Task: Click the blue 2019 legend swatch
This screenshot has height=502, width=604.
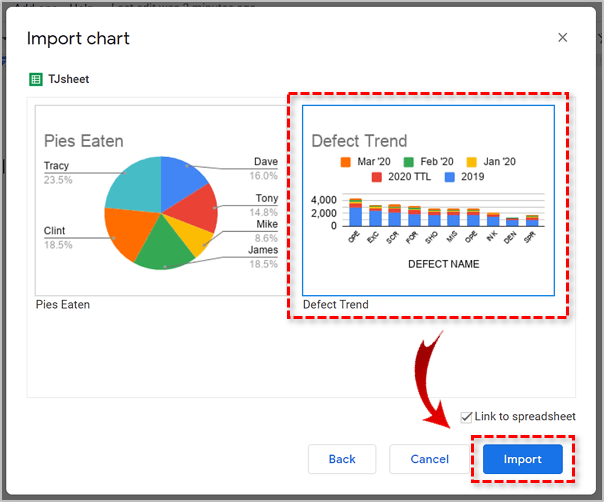Action: [449, 177]
